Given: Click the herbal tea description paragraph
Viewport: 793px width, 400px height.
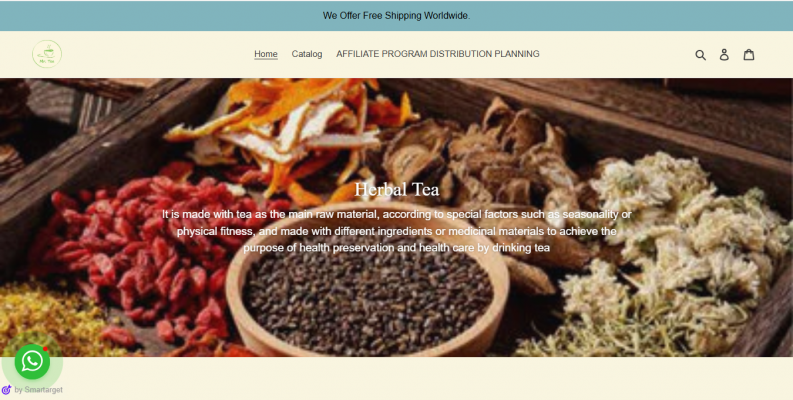Looking at the screenshot, I should pos(396,231).
